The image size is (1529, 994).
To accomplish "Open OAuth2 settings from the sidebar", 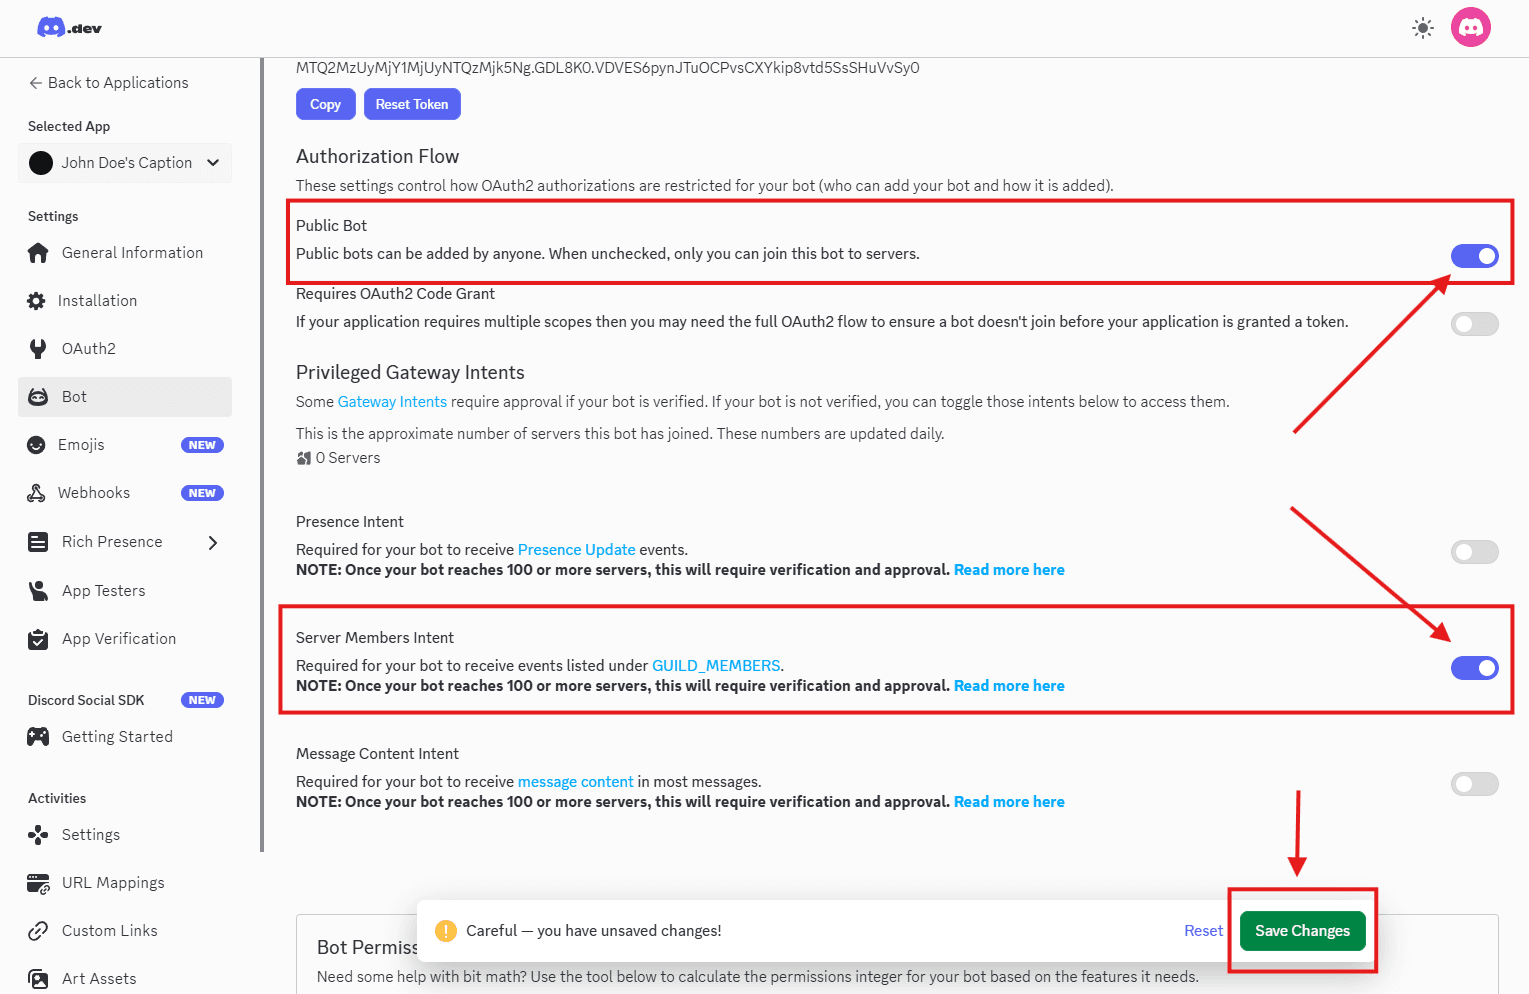I will click(89, 348).
